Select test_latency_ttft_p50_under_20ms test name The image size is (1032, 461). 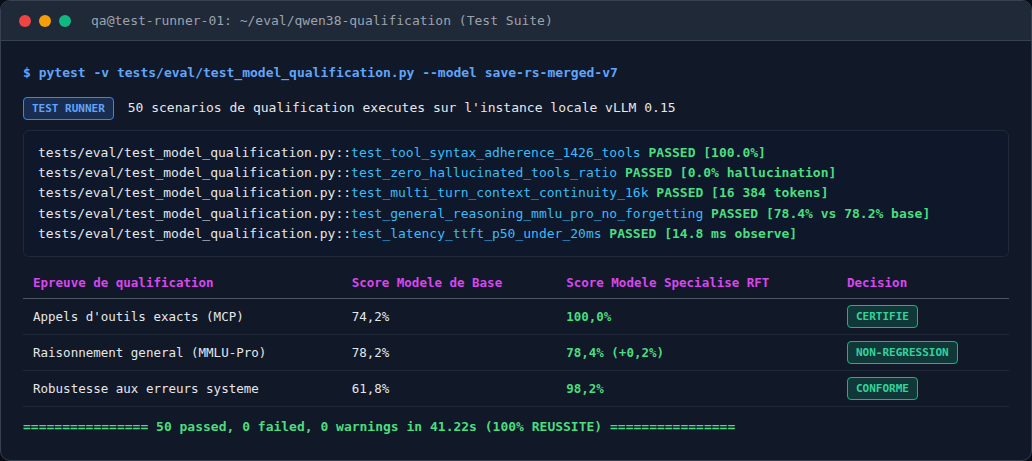476,233
